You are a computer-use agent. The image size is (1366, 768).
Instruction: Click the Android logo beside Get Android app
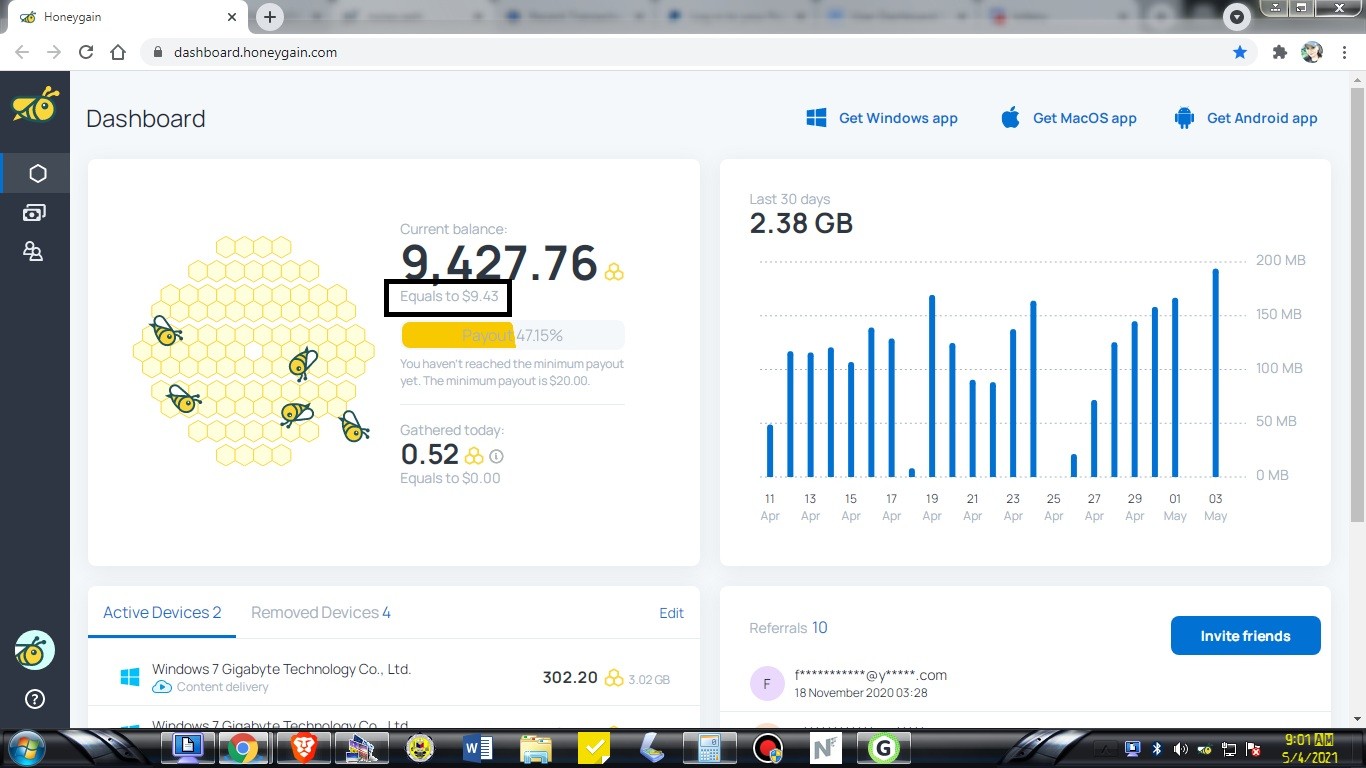(1185, 118)
